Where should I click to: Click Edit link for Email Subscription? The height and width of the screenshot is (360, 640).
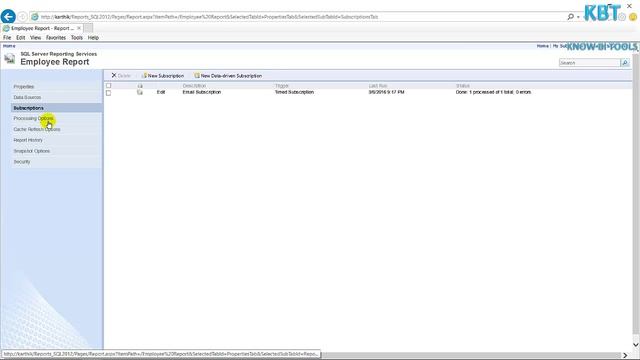[x=161, y=92]
